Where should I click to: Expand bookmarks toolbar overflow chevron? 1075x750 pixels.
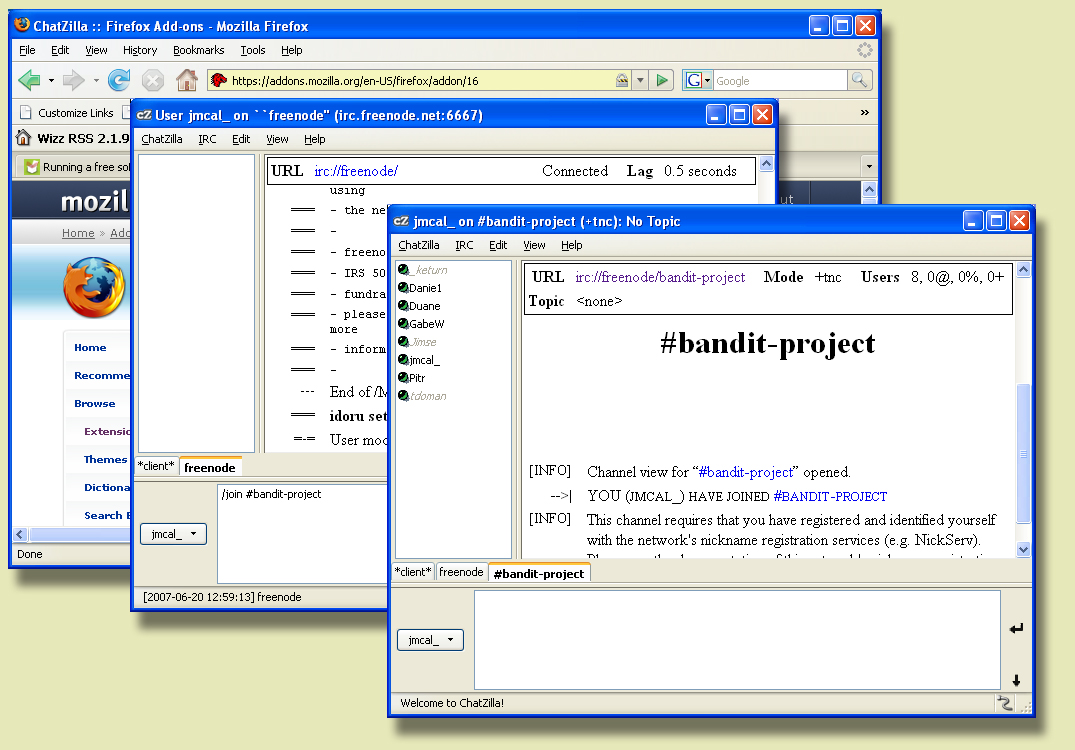point(865,112)
